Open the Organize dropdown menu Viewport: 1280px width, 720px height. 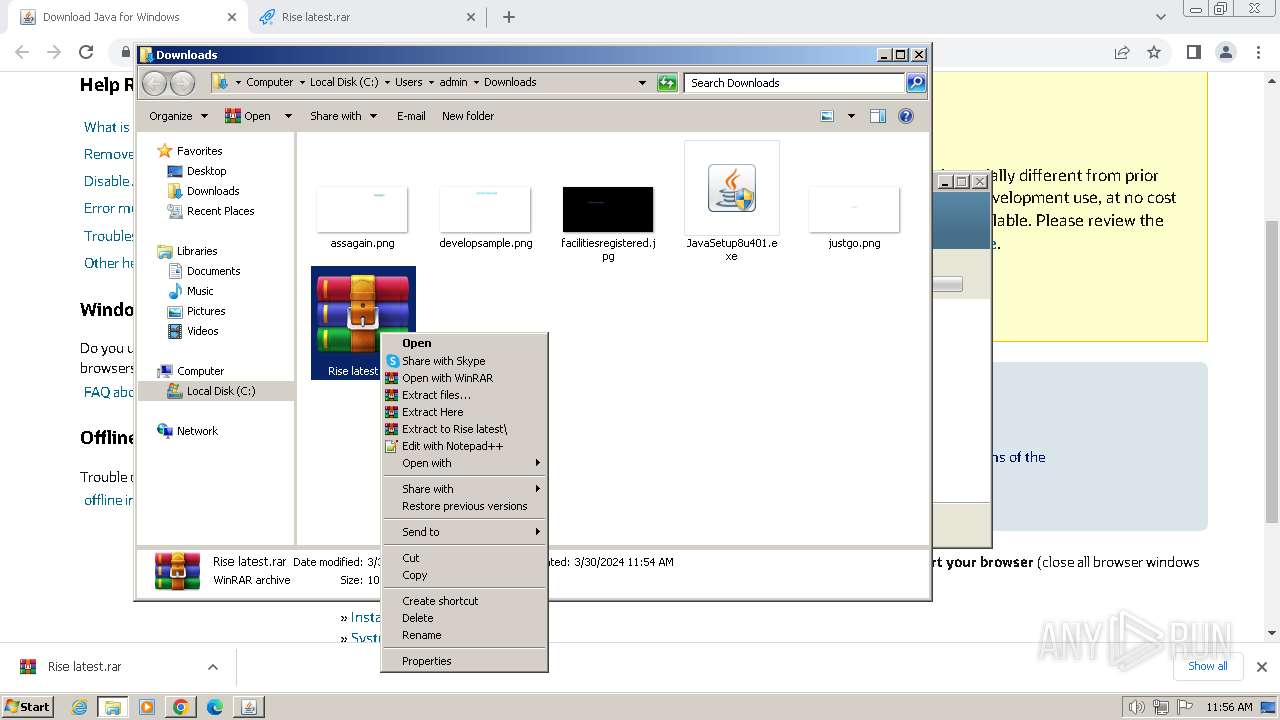[x=178, y=116]
